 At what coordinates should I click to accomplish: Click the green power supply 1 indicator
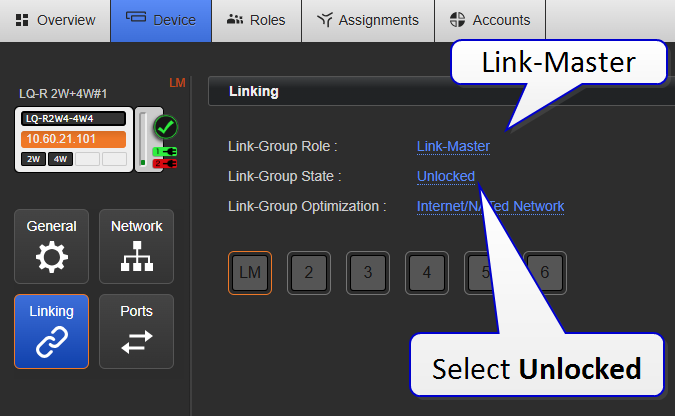click(164, 151)
